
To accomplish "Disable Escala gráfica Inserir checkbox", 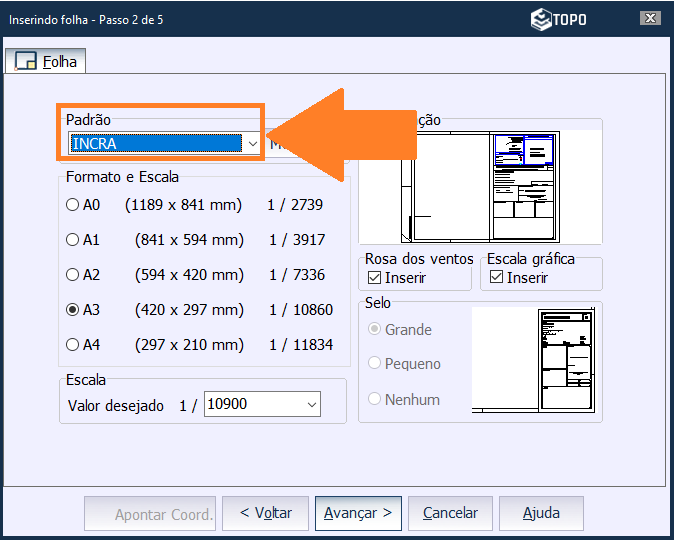I will coord(497,278).
